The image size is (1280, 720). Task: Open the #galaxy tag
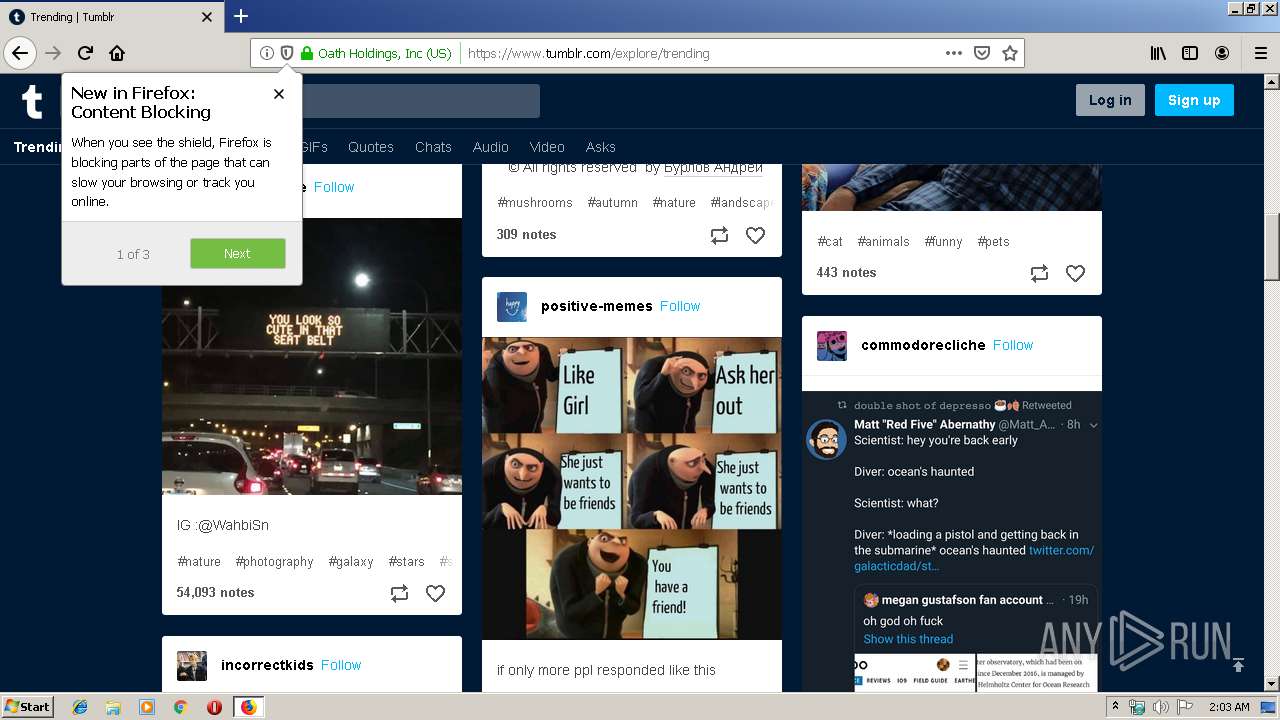(x=351, y=561)
